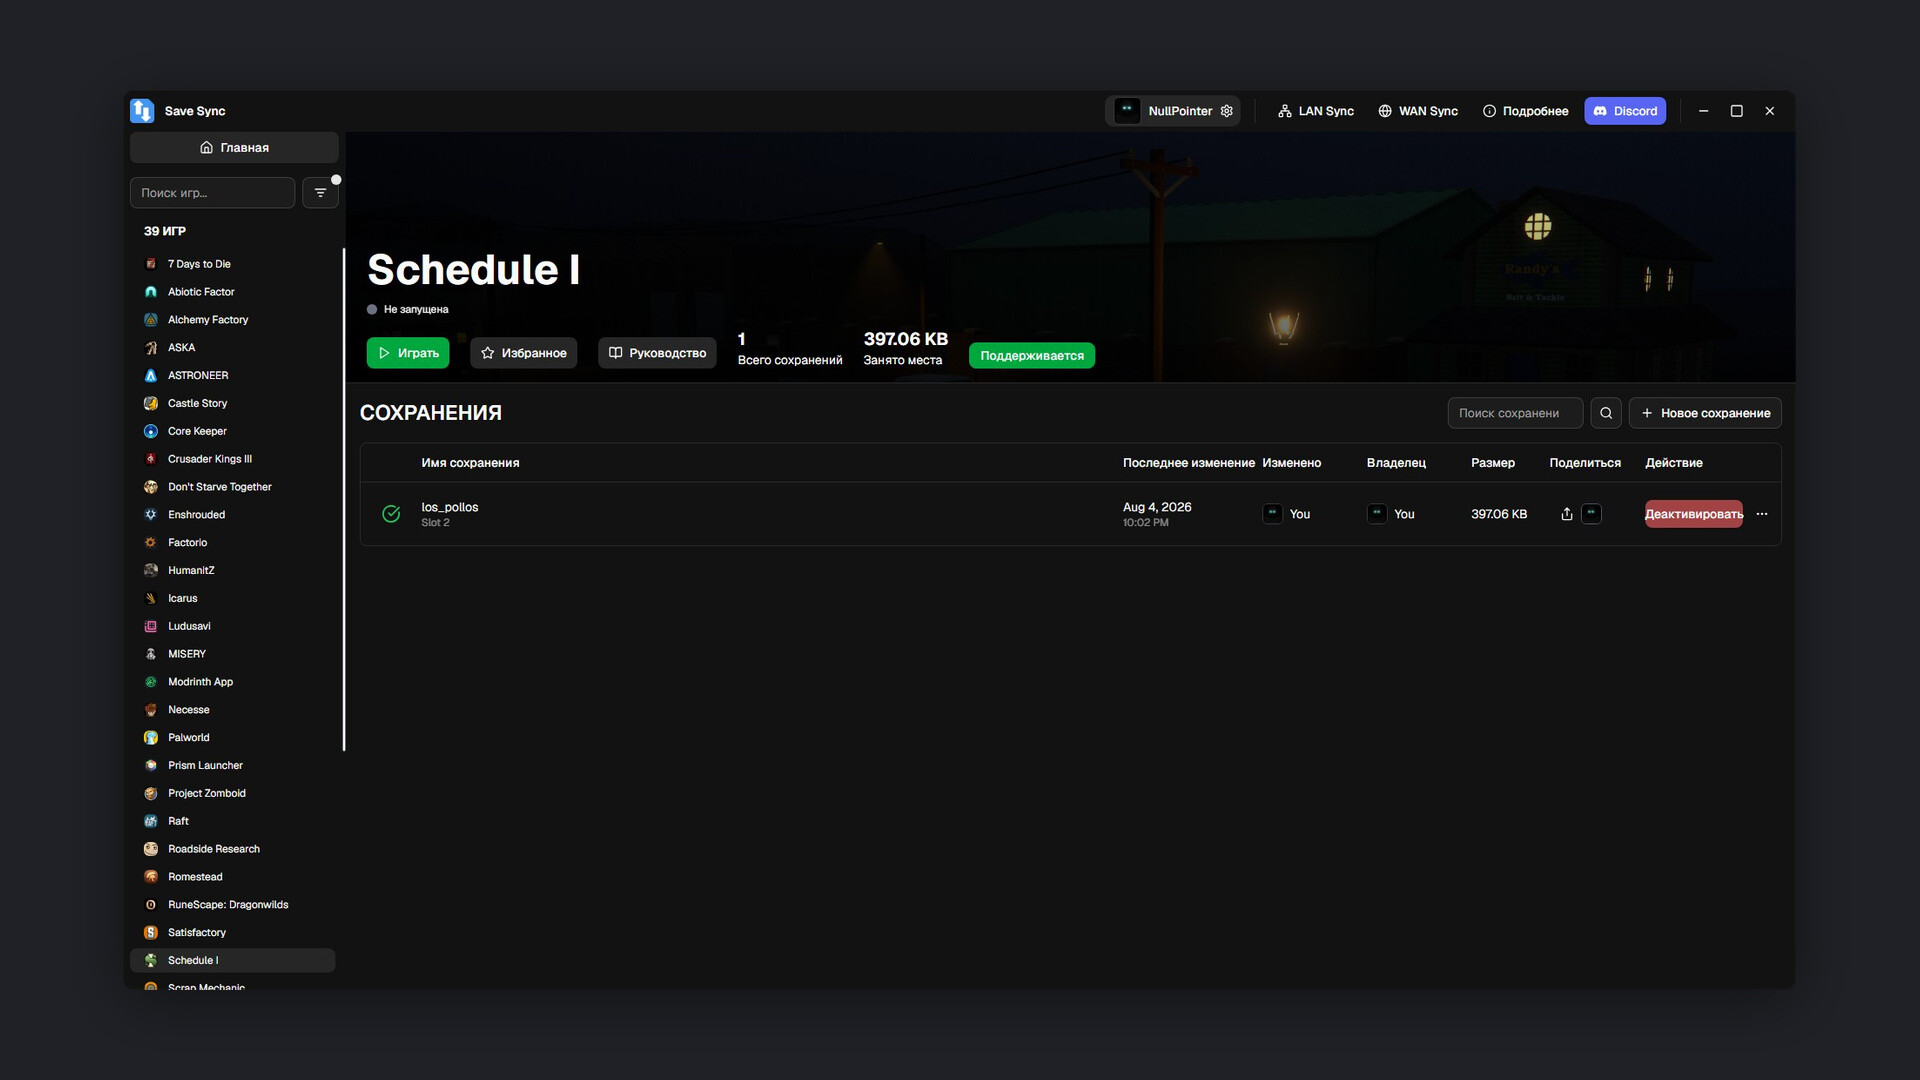
Task: Click shared user avatar in Share column
Action: (1591, 514)
